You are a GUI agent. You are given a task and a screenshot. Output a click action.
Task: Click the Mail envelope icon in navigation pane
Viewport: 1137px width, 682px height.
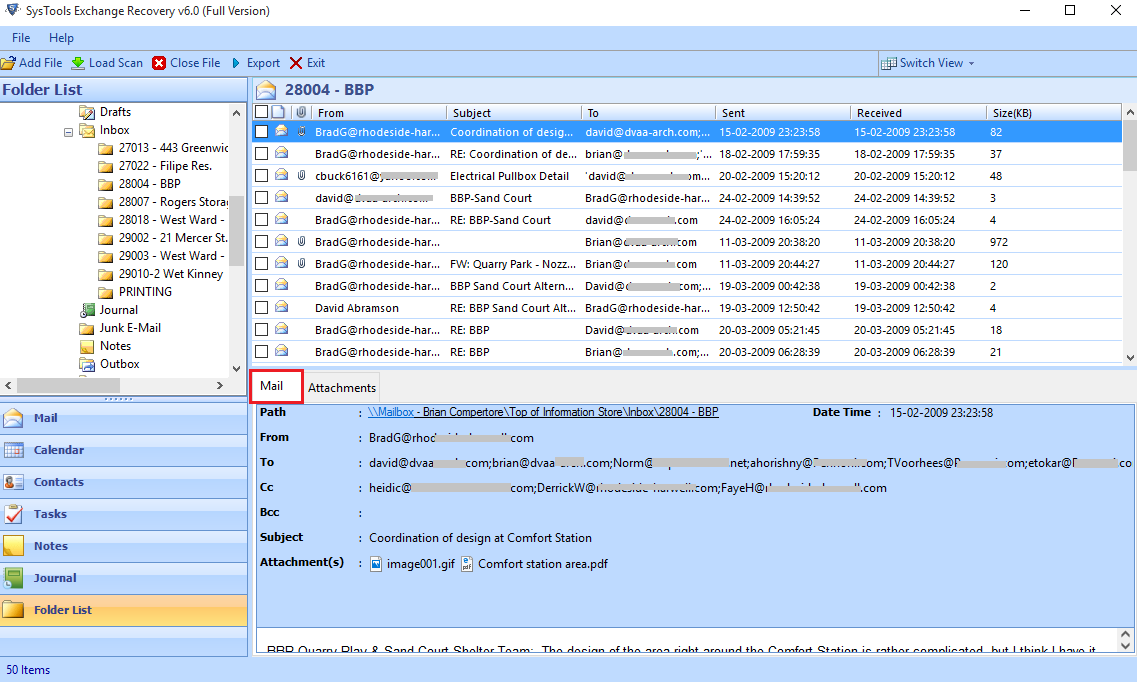coord(13,418)
